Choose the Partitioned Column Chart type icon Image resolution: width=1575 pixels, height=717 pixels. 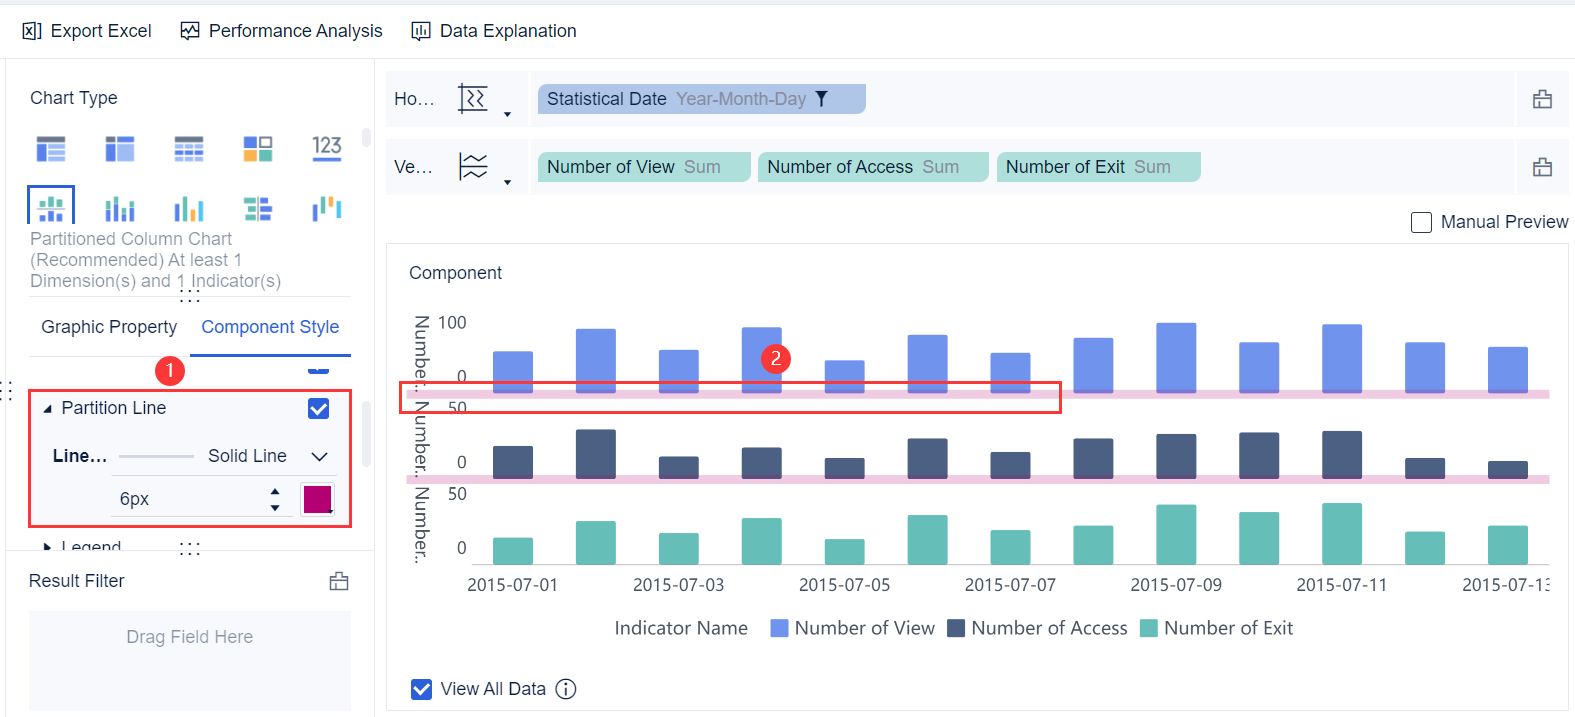[51, 207]
